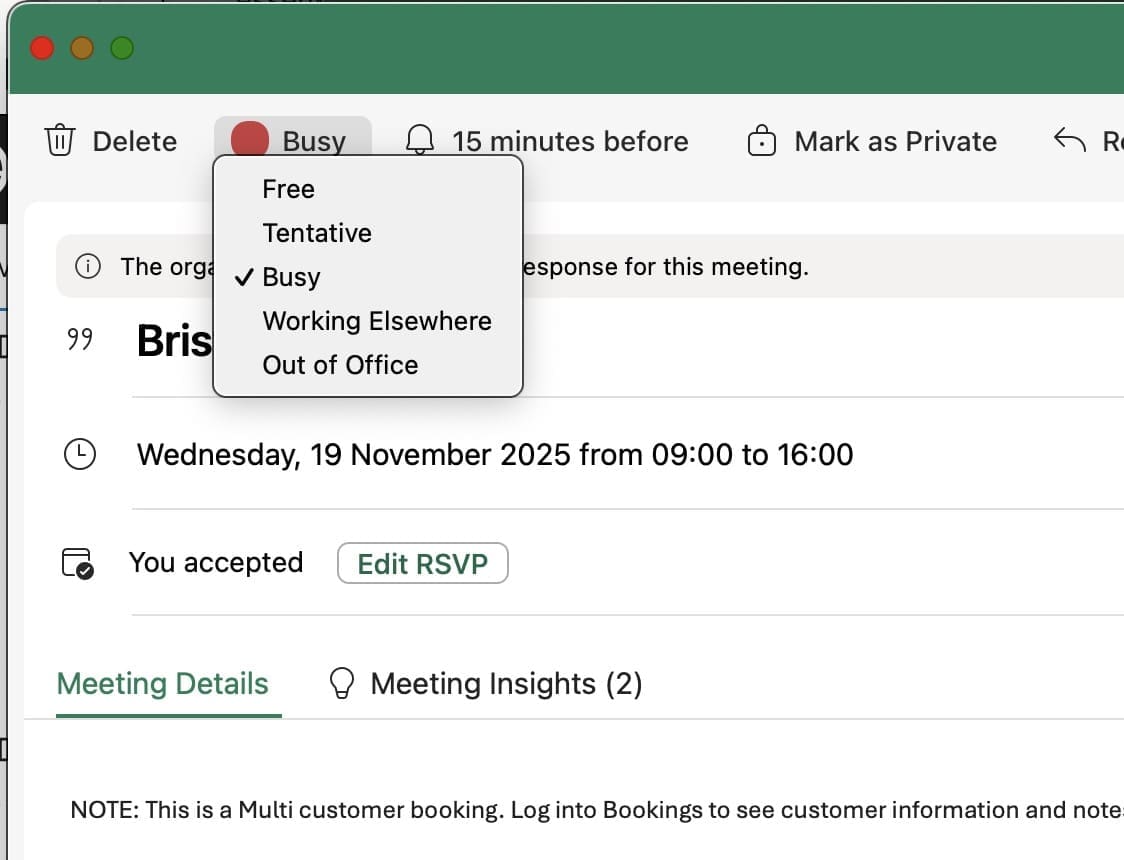Click the clock icon beside the date
Screen dimensions: 1124x860
click(x=79, y=455)
